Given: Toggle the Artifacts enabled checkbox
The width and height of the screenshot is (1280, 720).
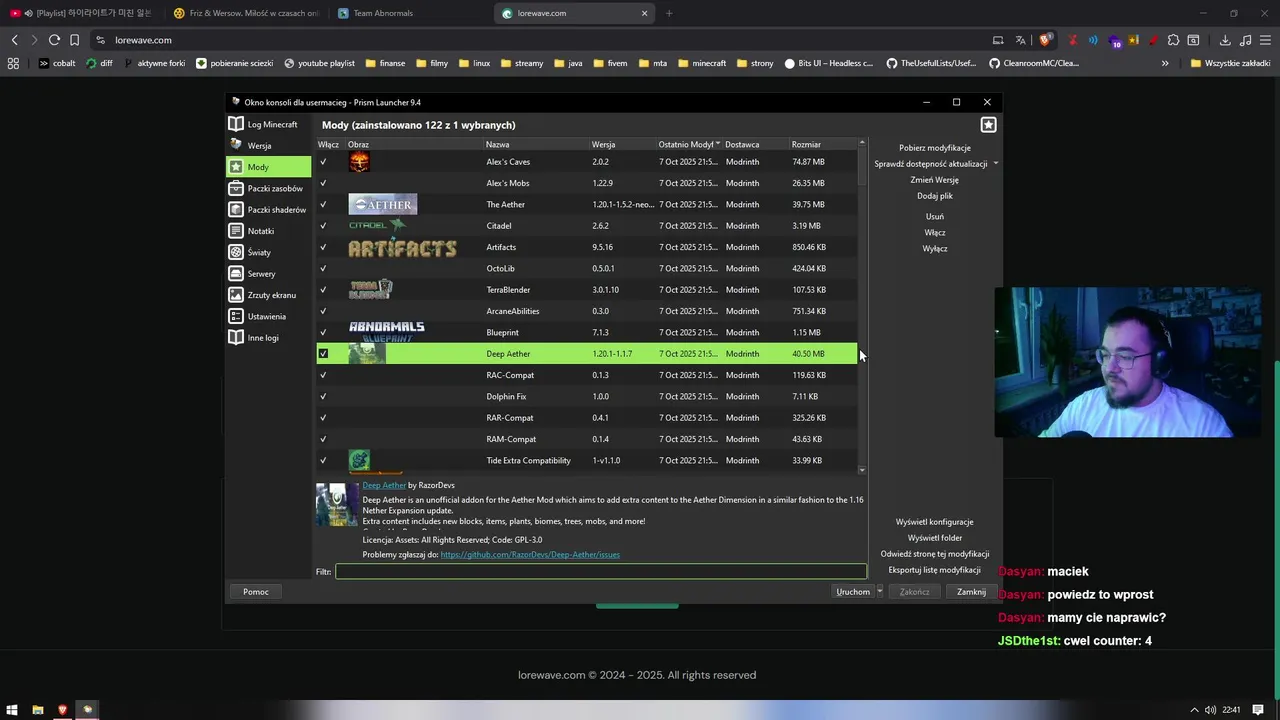Looking at the screenshot, I should click(323, 247).
